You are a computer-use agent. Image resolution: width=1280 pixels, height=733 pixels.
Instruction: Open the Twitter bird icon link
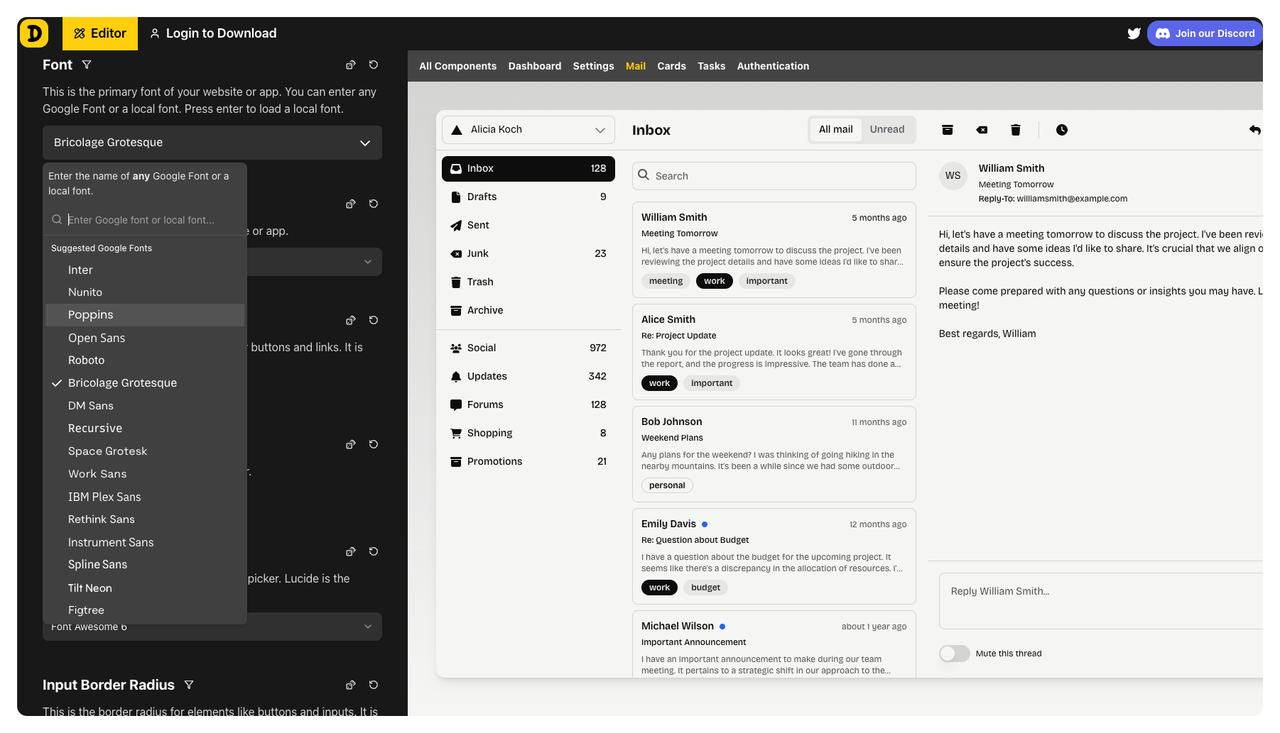pos(1134,33)
